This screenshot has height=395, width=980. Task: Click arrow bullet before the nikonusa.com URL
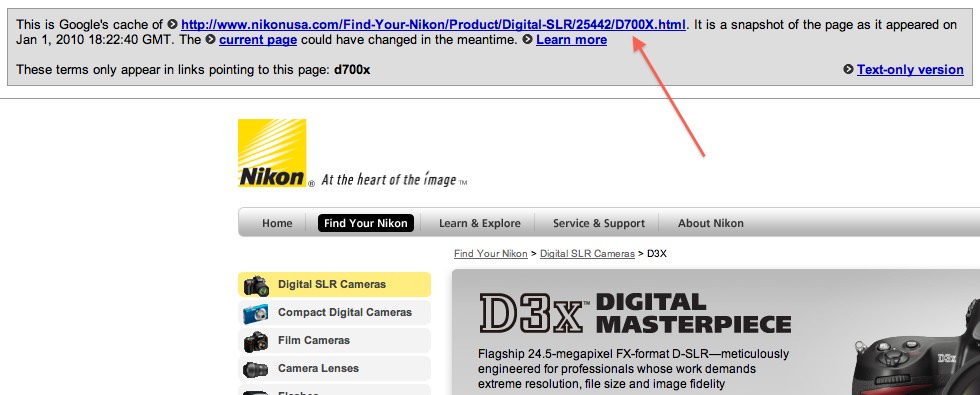(x=173, y=25)
